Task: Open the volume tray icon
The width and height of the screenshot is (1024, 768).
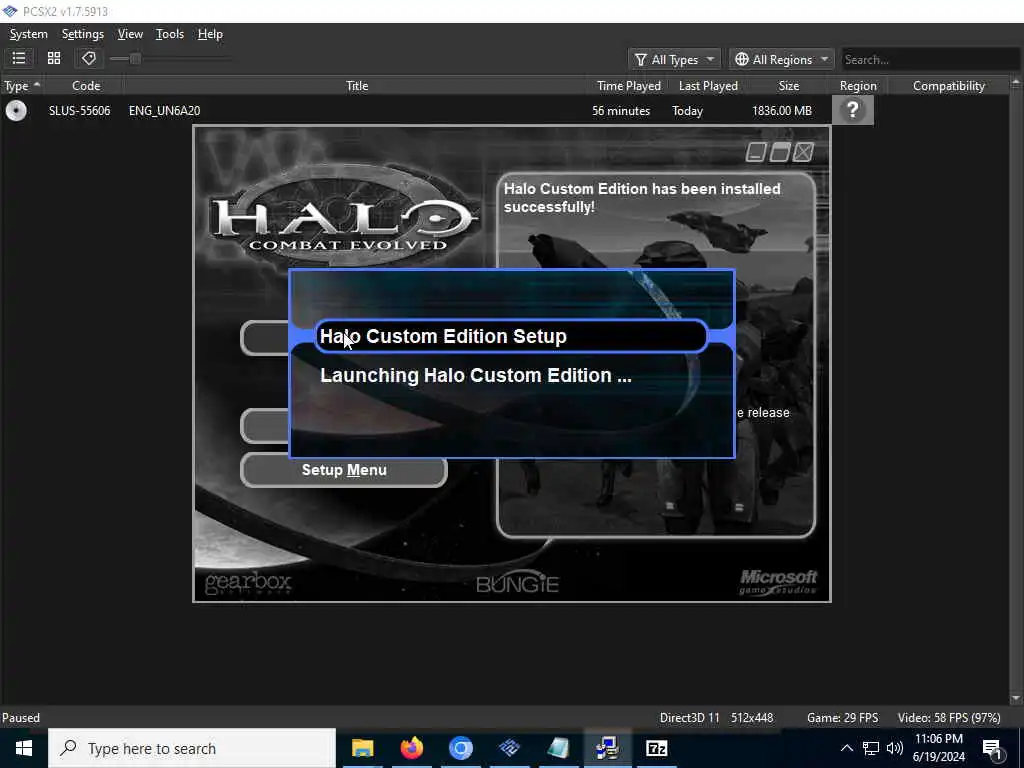Action: pos(895,748)
